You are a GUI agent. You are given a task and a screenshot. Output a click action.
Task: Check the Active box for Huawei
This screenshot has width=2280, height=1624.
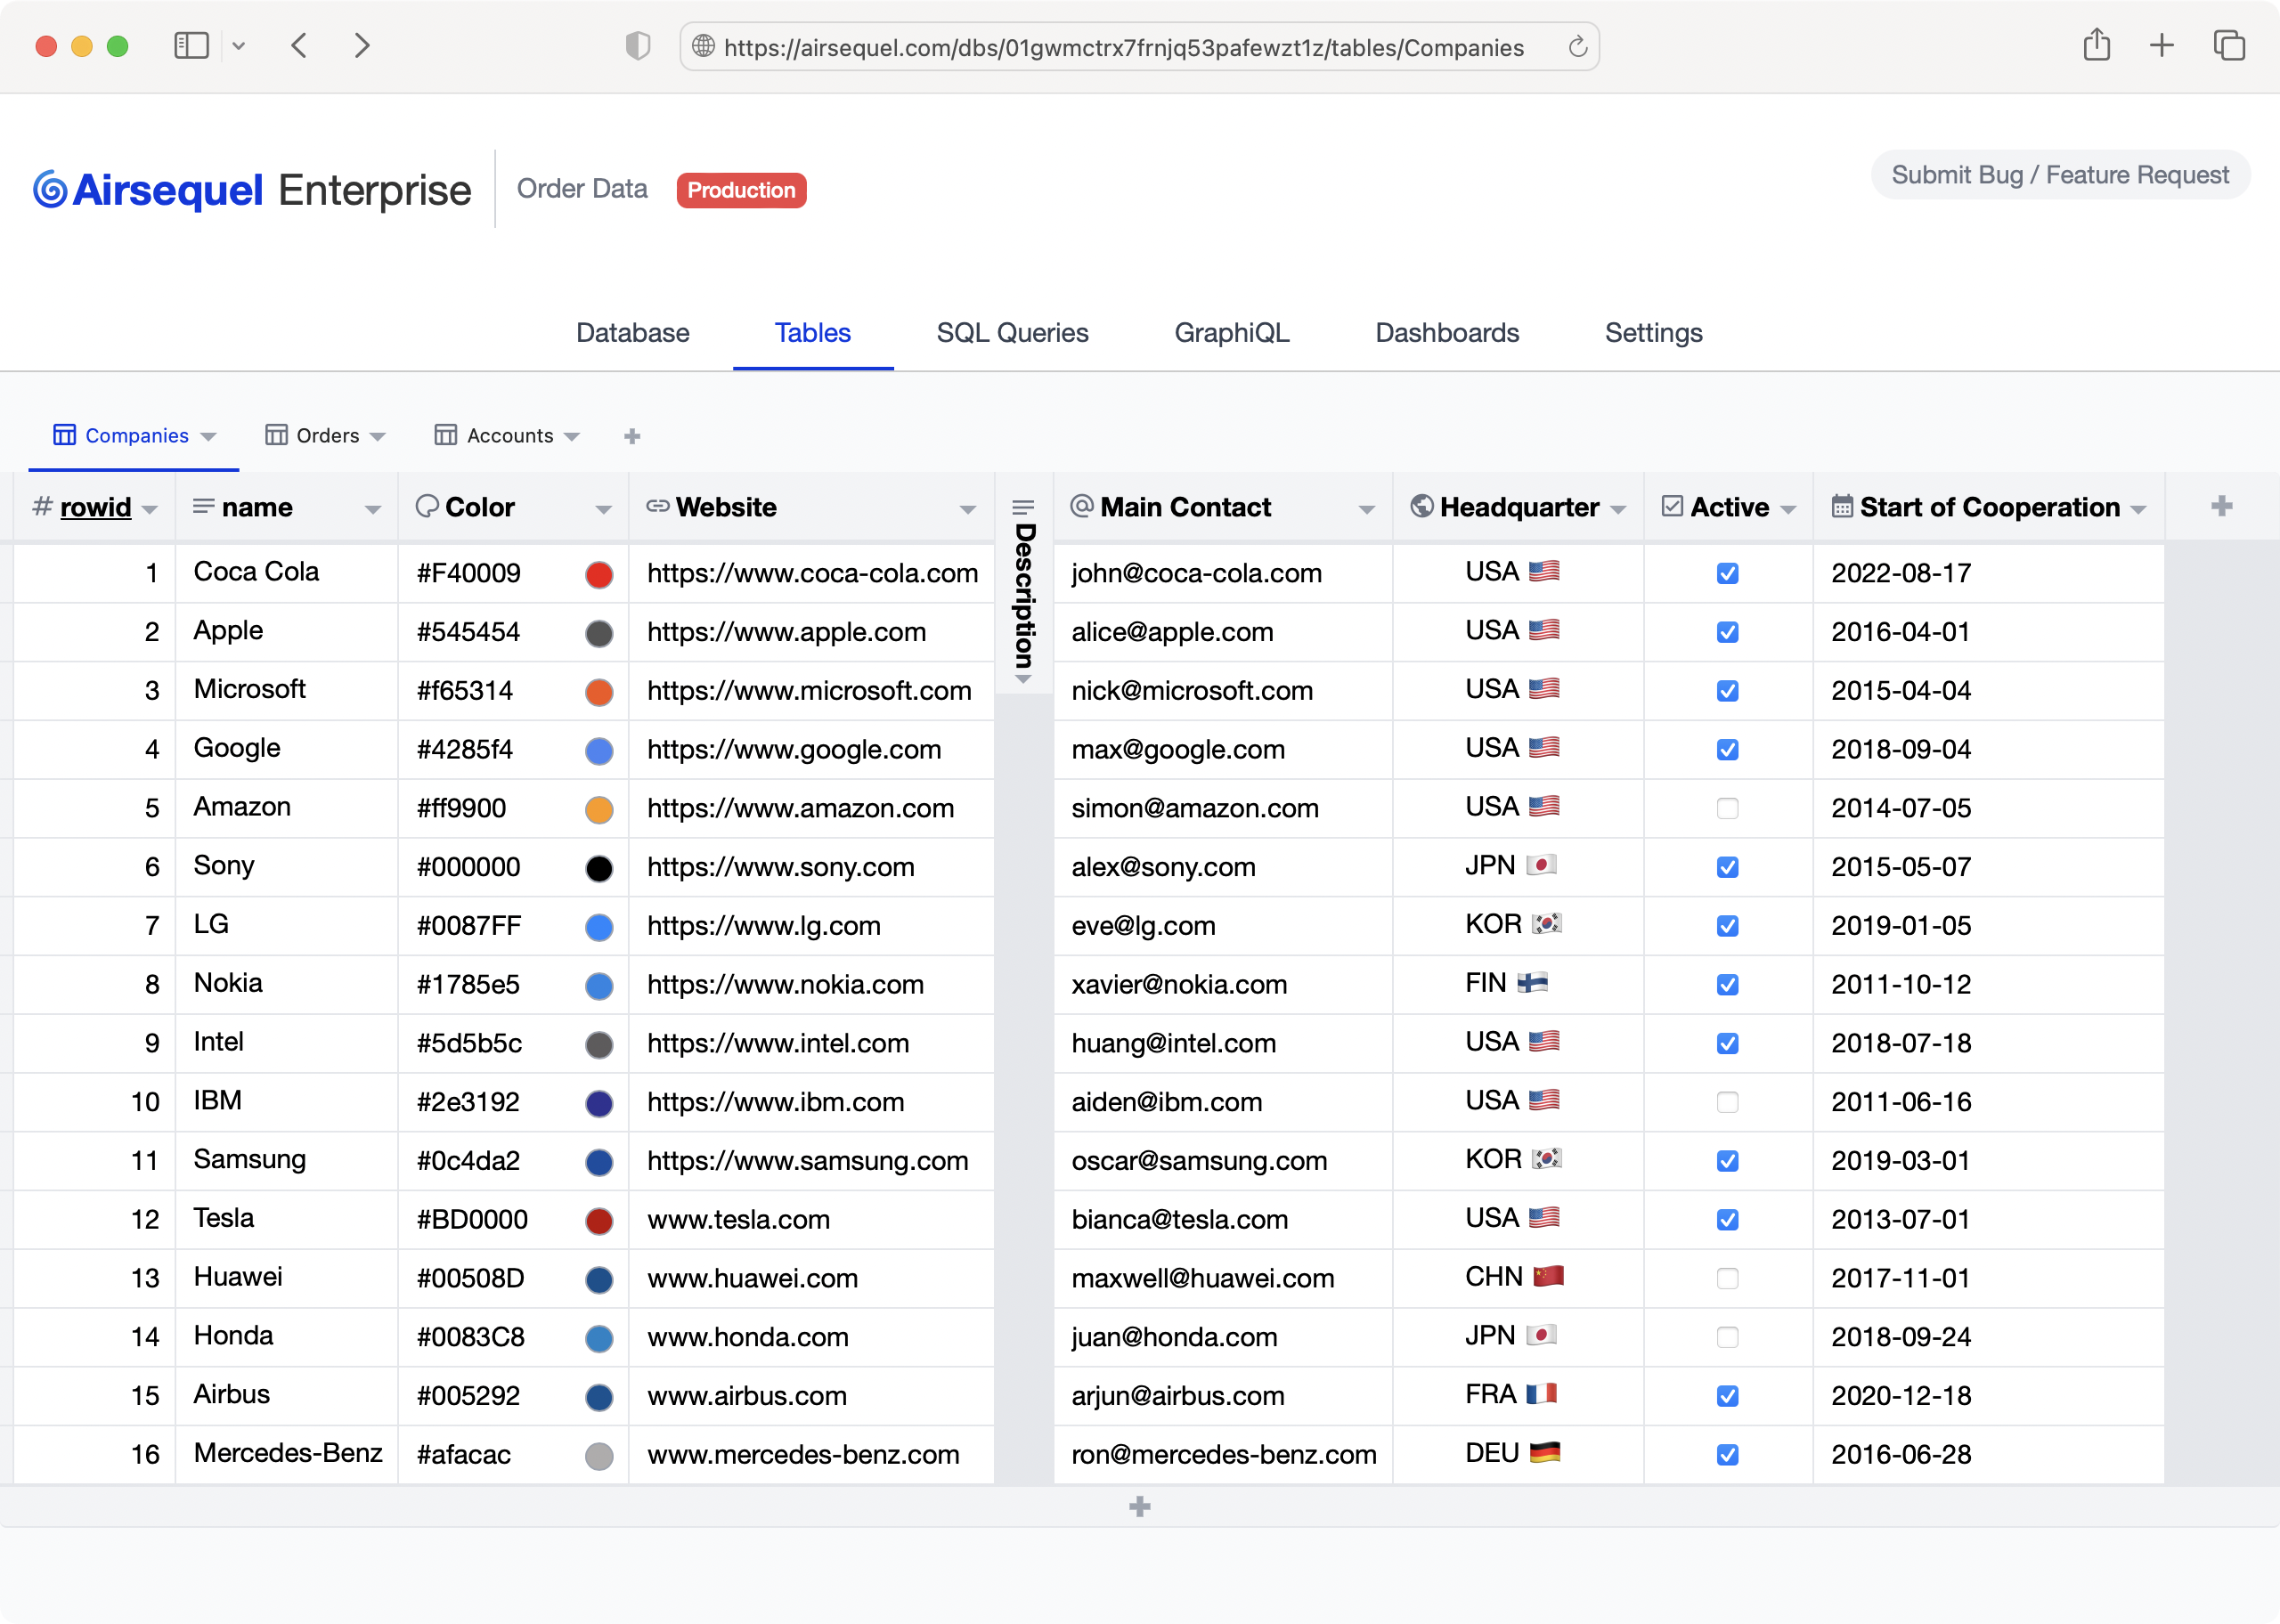1727,1278
